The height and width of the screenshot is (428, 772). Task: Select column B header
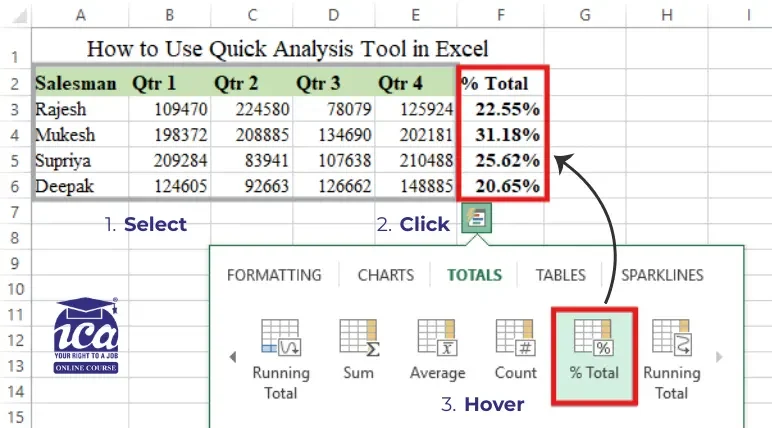169,15
